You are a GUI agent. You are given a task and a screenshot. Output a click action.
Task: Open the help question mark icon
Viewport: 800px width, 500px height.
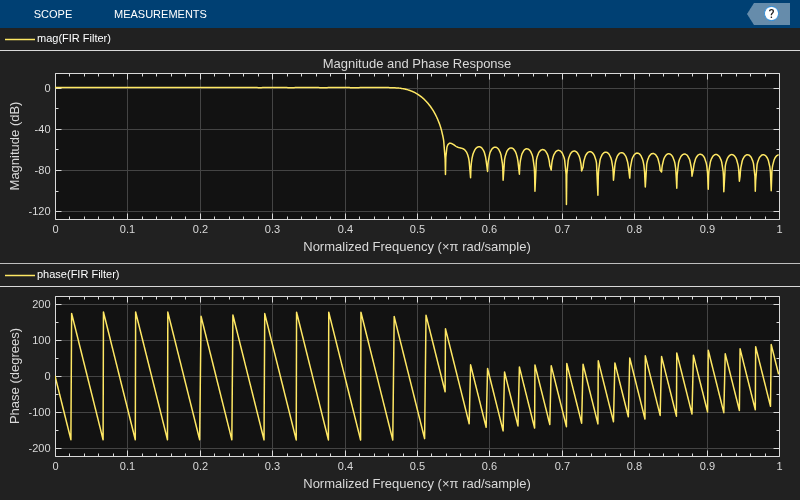point(771,14)
